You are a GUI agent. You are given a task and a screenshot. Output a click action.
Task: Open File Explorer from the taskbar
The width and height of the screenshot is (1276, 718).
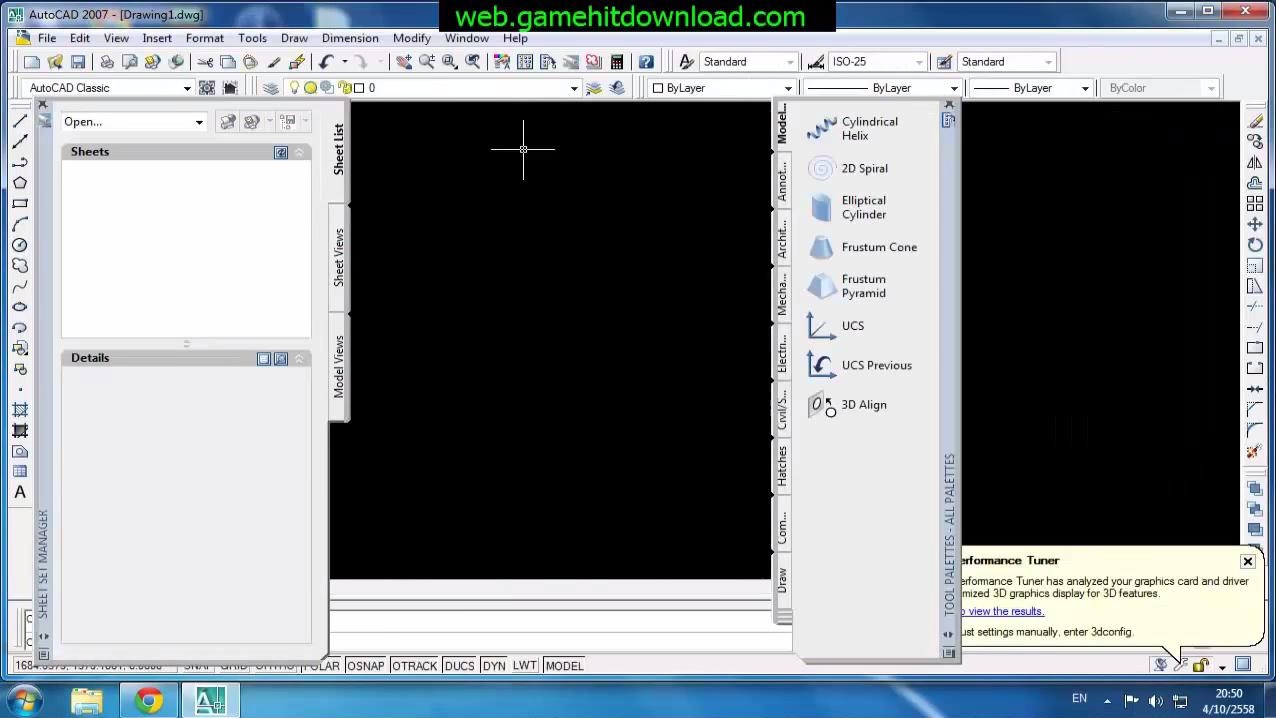(87, 701)
